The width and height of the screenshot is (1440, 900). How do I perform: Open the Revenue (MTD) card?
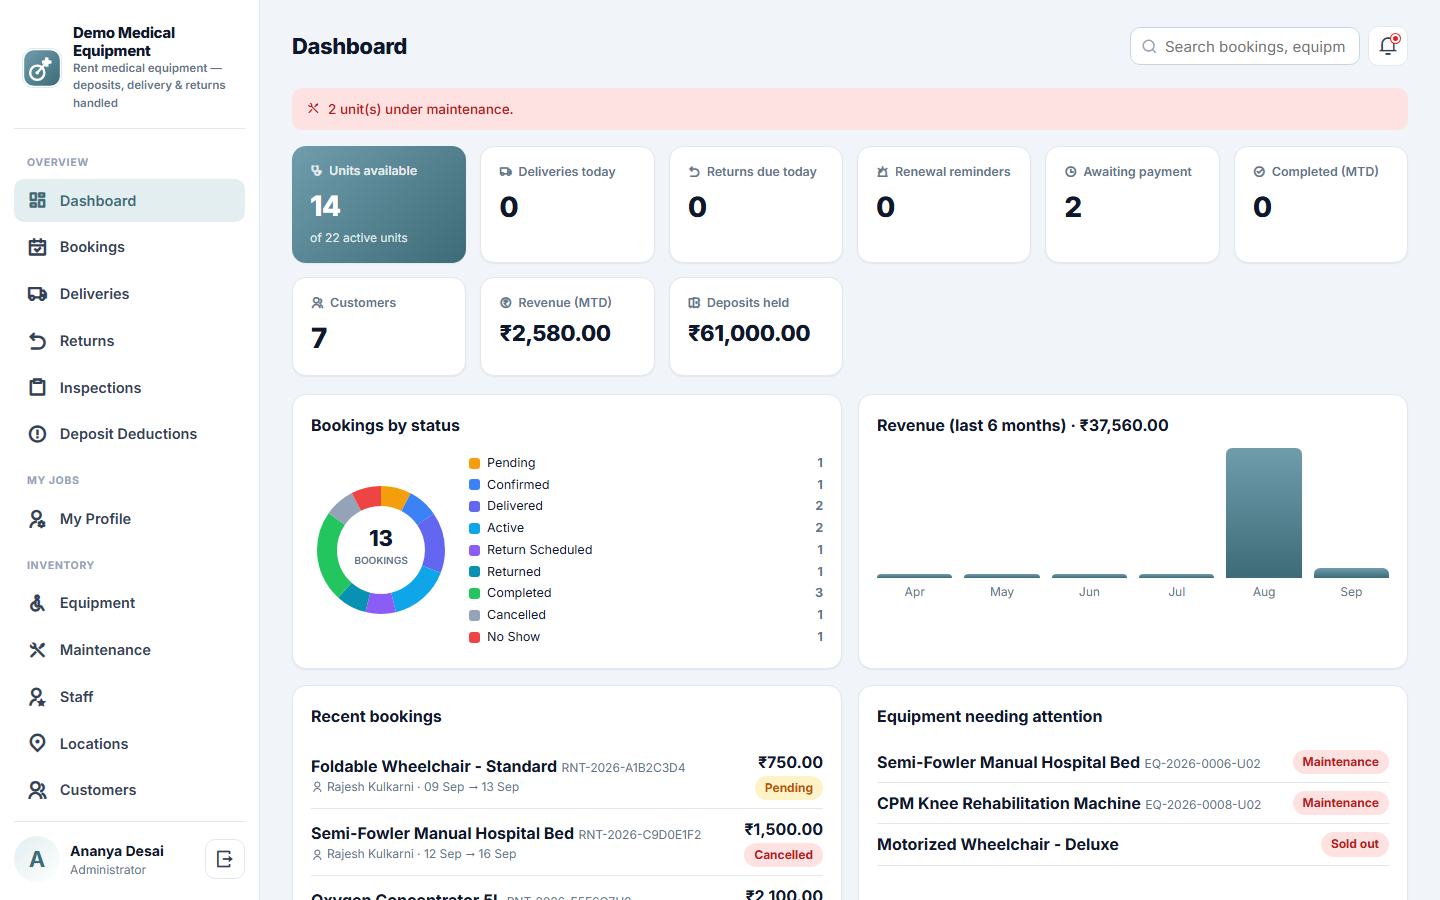click(x=567, y=327)
